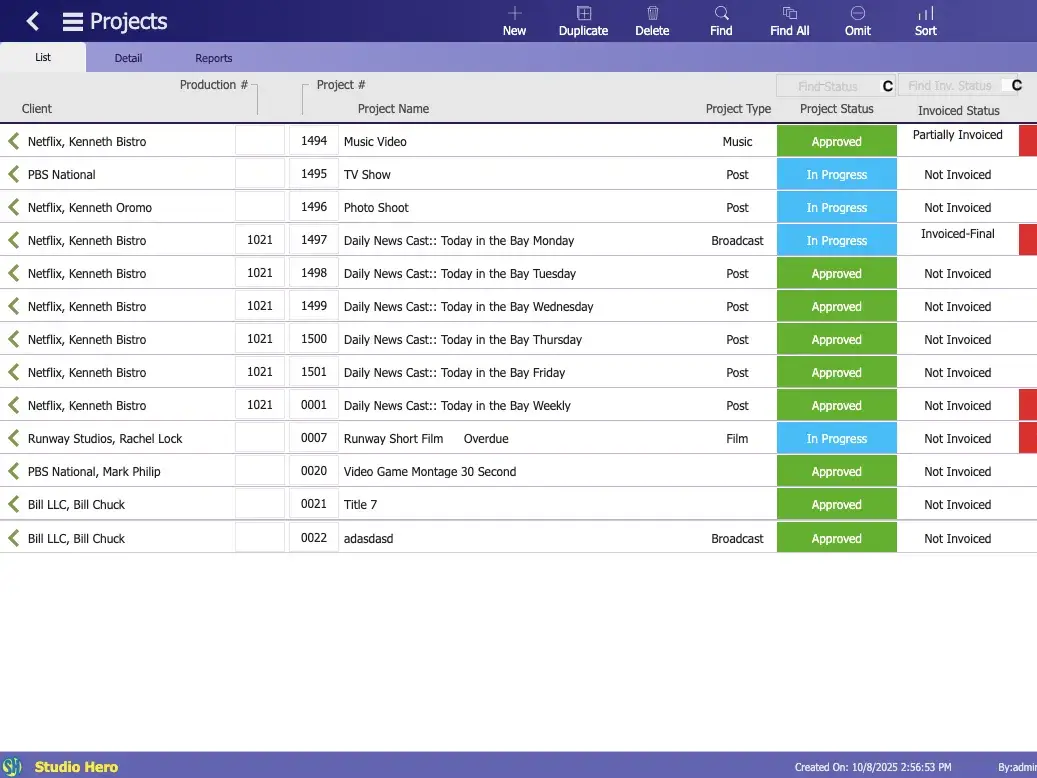Click Partially Invoiced status text
This screenshot has height=778, width=1037.
click(958, 134)
